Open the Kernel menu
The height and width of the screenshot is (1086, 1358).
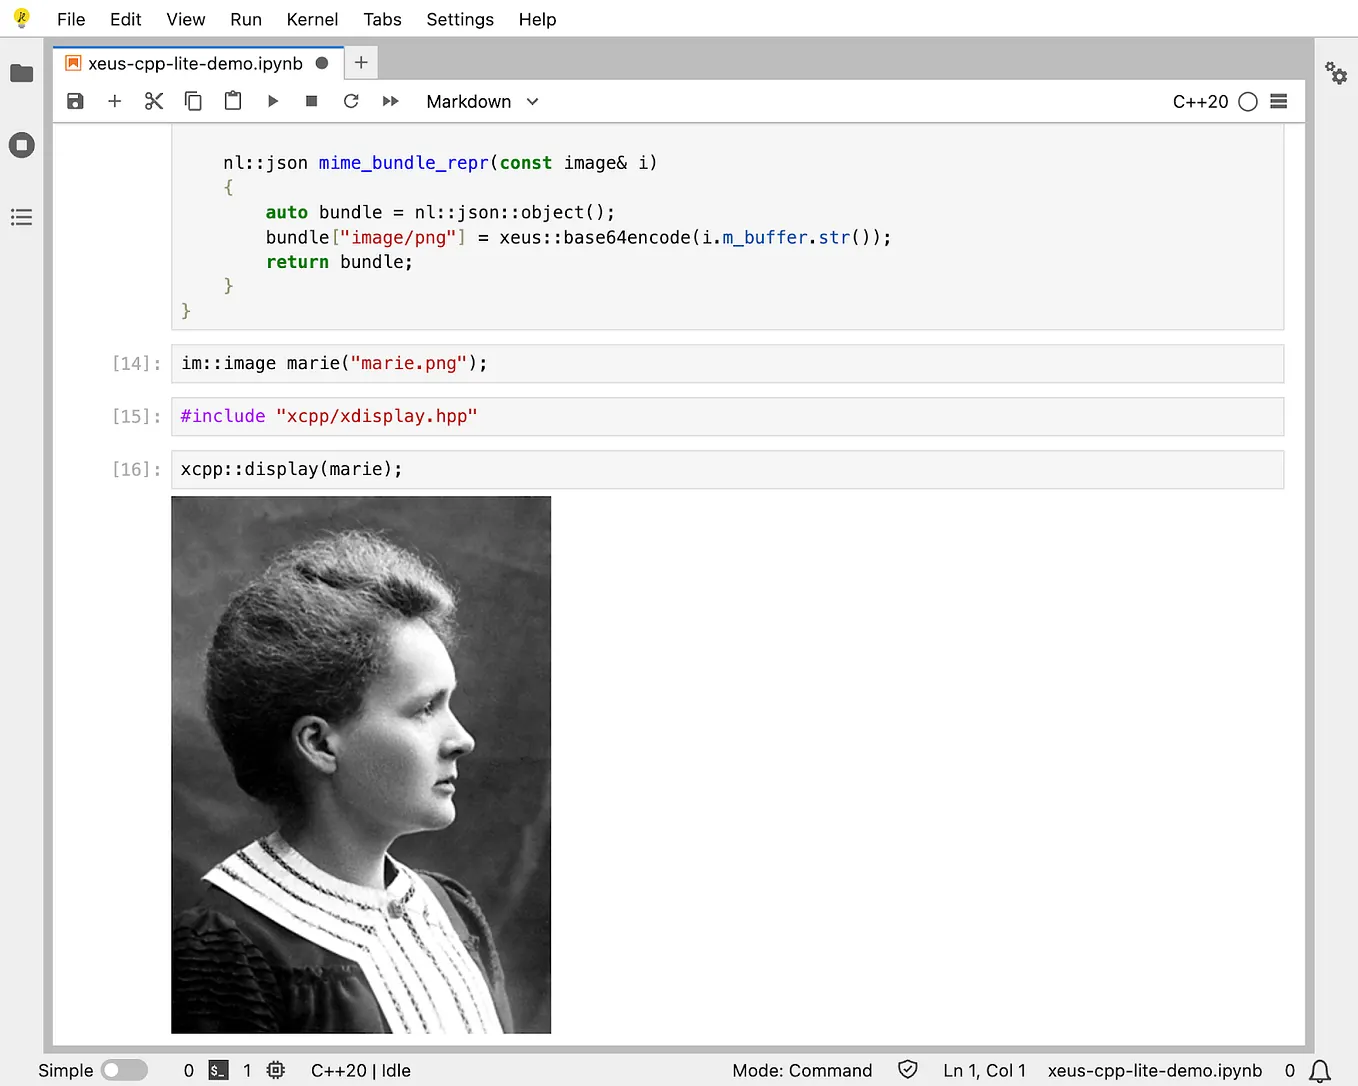312,19
